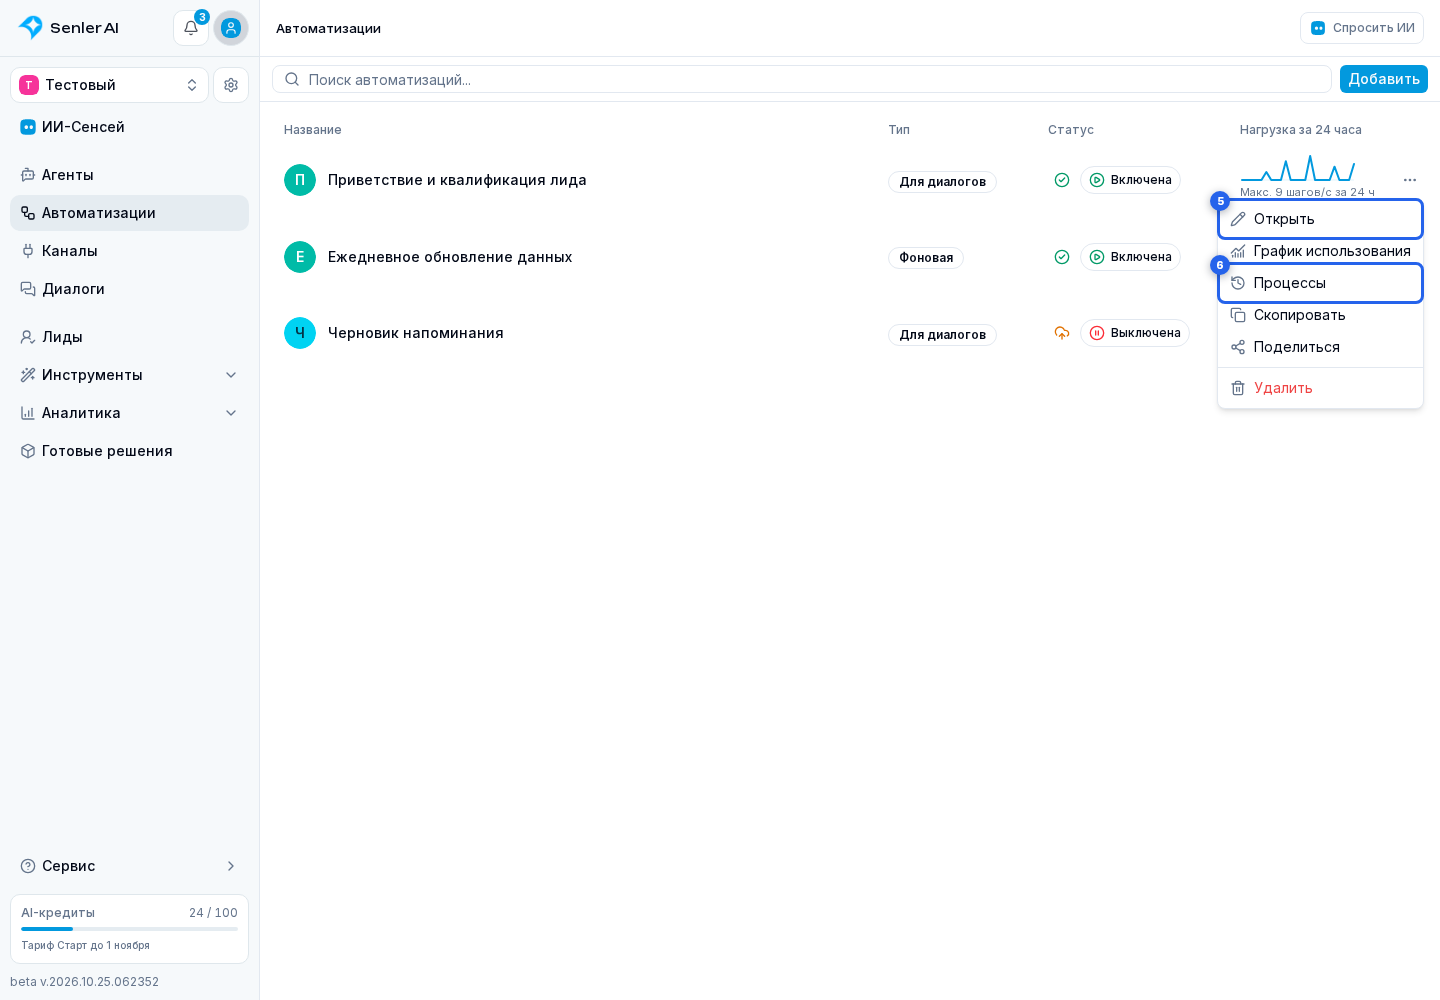The height and width of the screenshot is (1000, 1440).
Task: Click the Ч avatar of Черновик напоминания
Action: pyautogui.click(x=300, y=333)
